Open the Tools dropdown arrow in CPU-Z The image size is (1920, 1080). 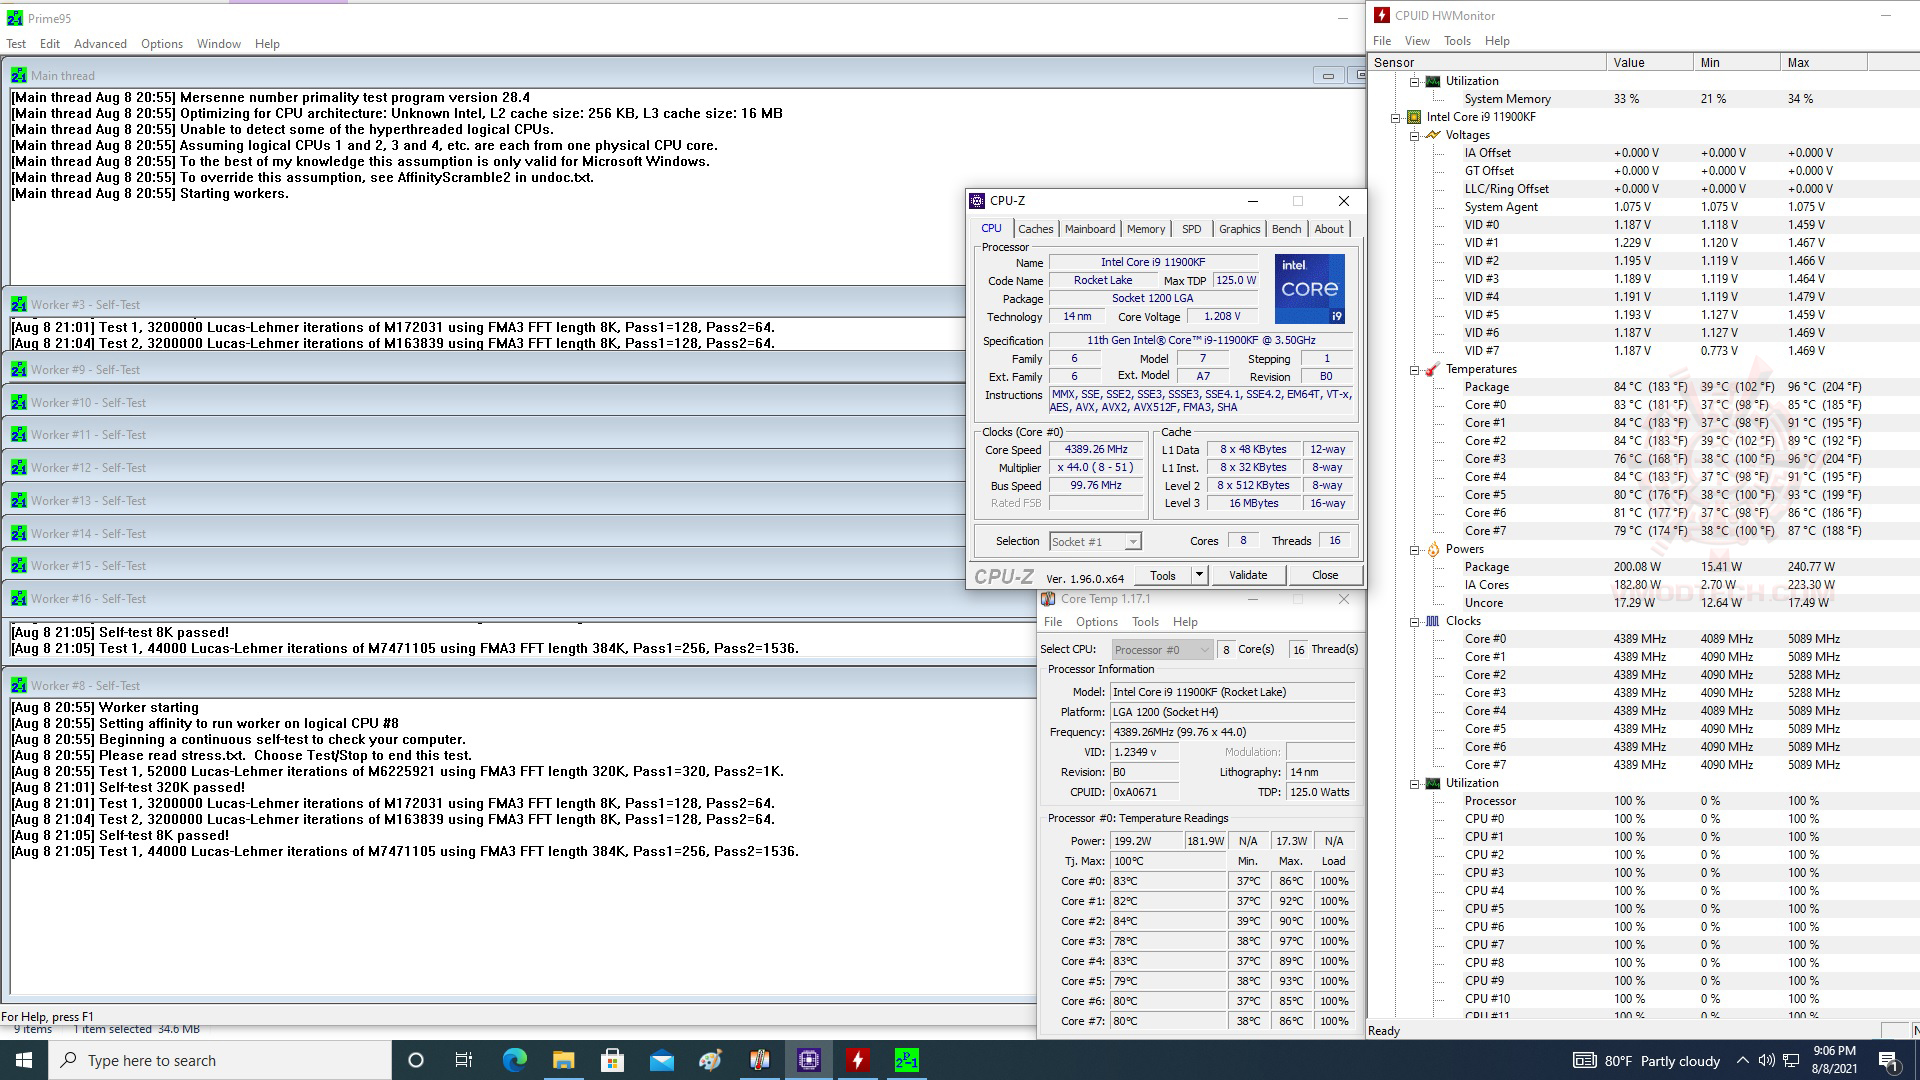pyautogui.click(x=1199, y=575)
